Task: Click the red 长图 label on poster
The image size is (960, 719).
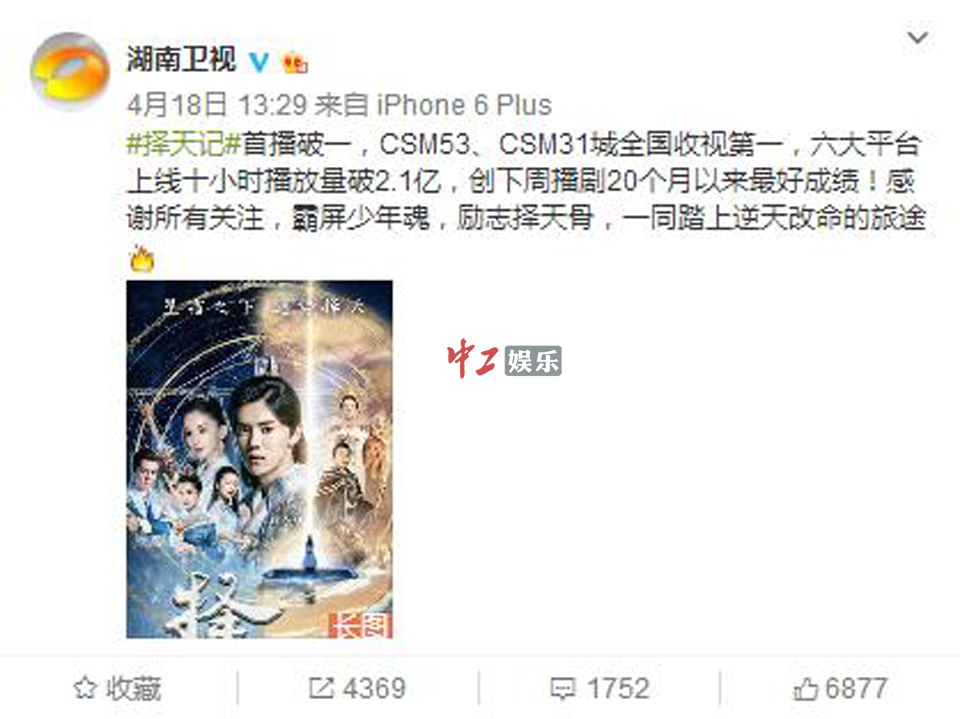Action: (x=361, y=624)
